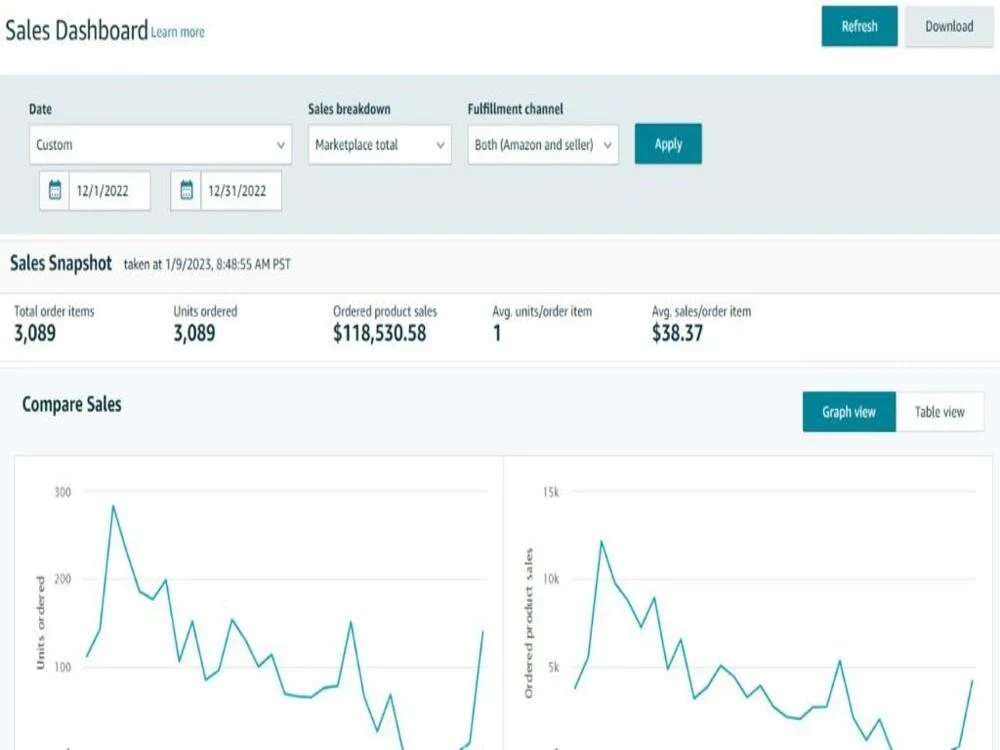Image resolution: width=1000 pixels, height=750 pixels.
Task: Switch to Graph view
Action: coord(849,412)
